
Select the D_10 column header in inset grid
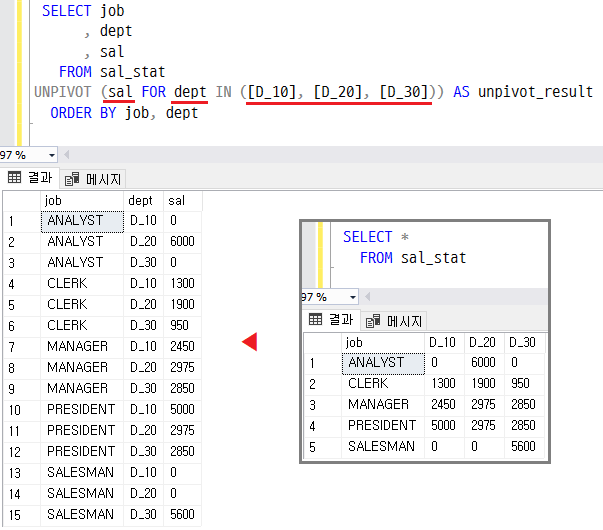[444, 343]
